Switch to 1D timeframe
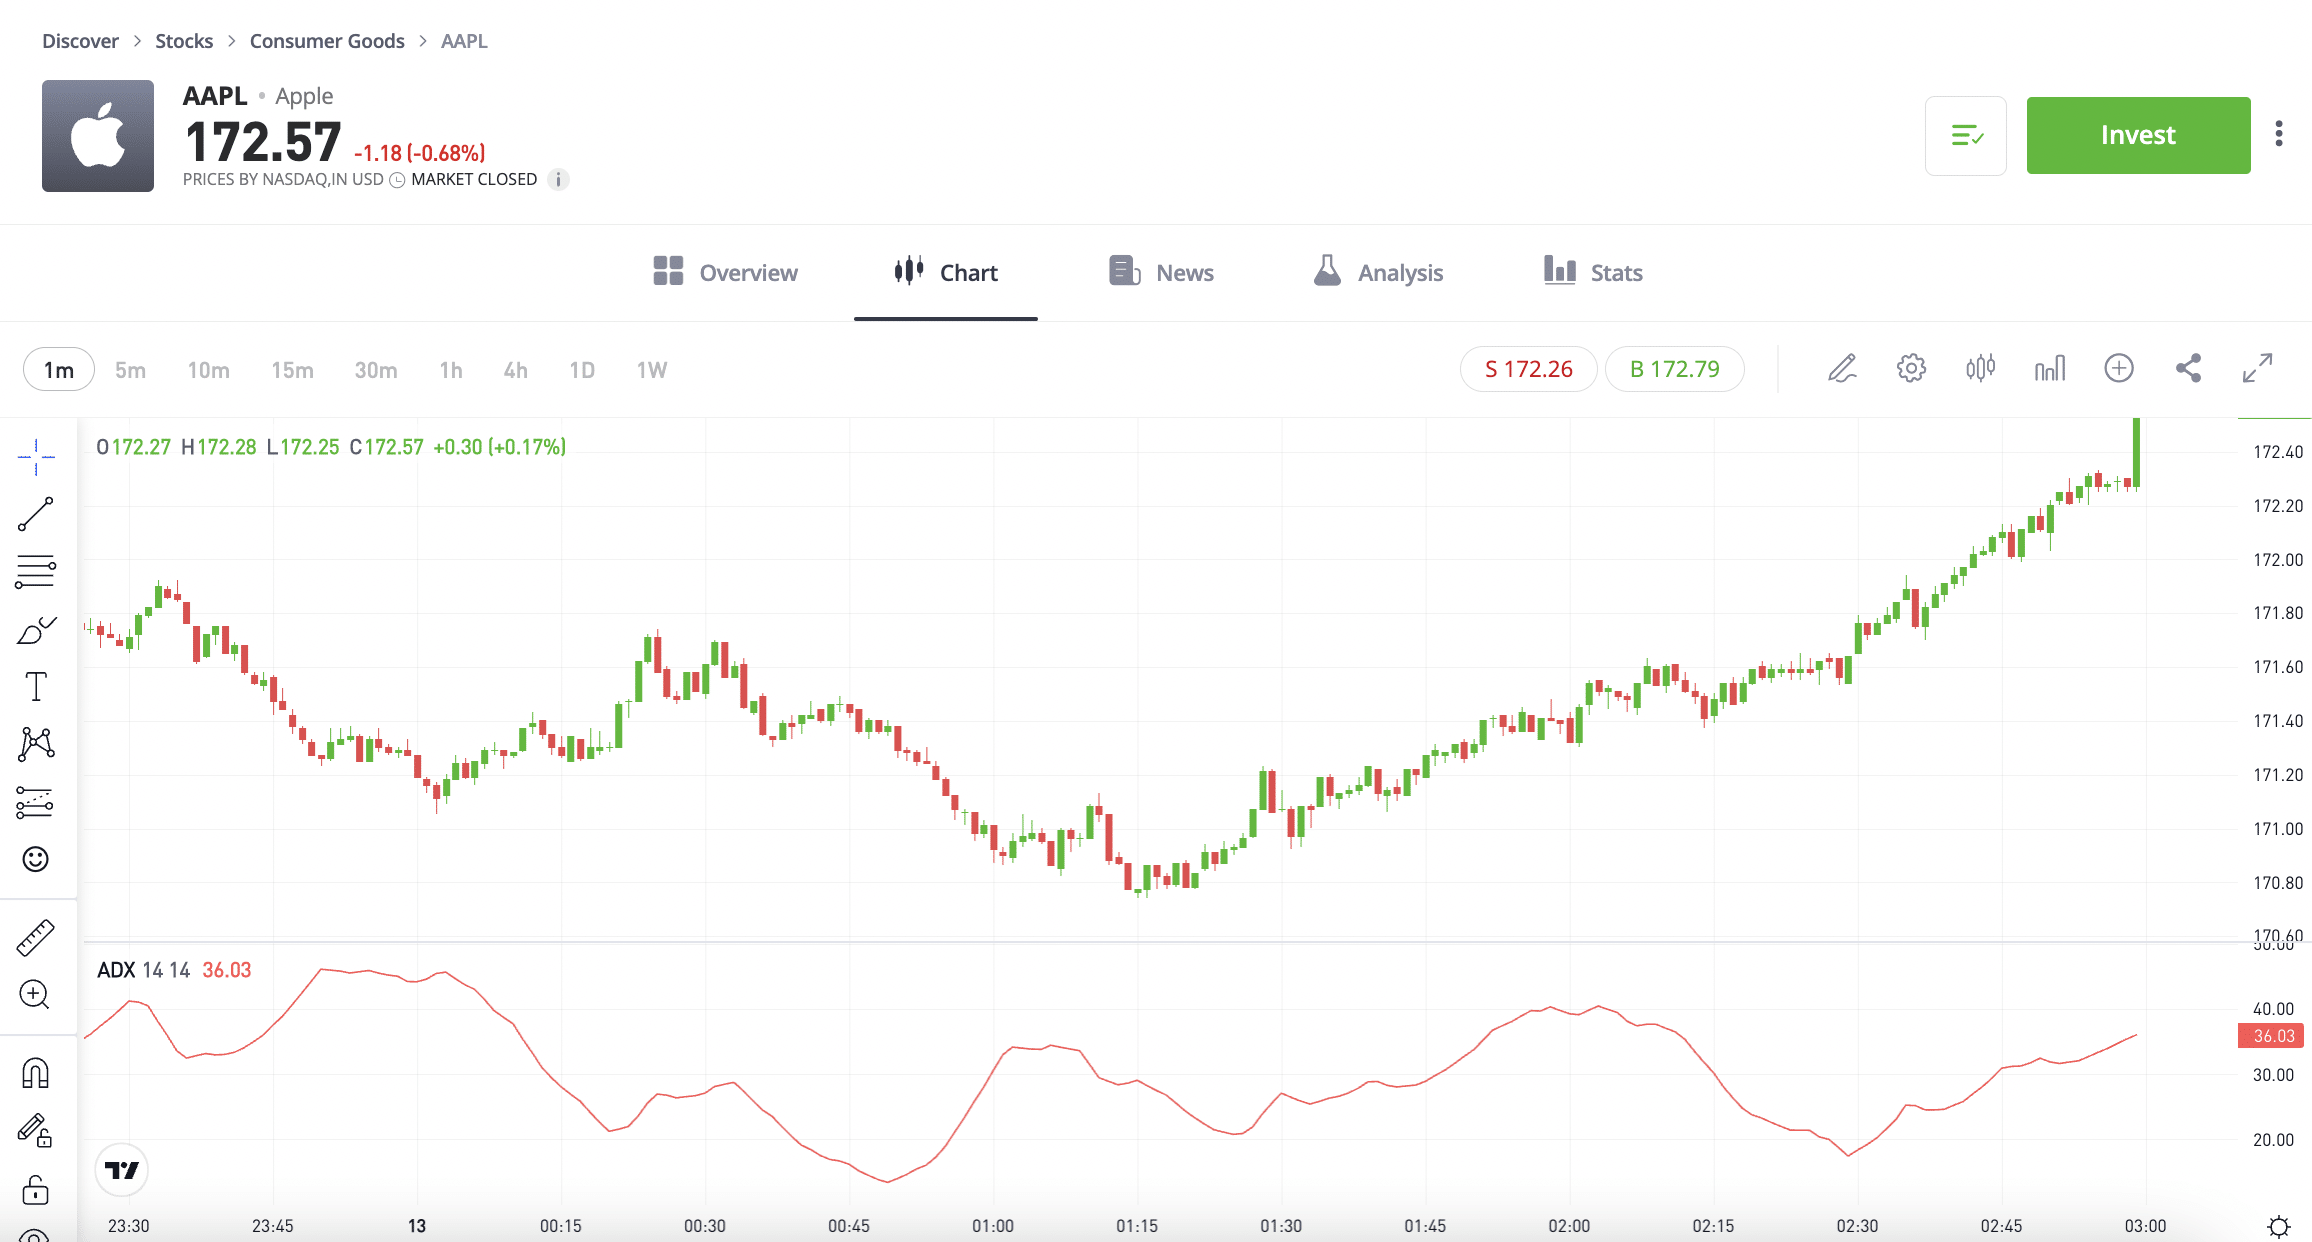Screen dimensions: 2312x1242 tap(582, 370)
